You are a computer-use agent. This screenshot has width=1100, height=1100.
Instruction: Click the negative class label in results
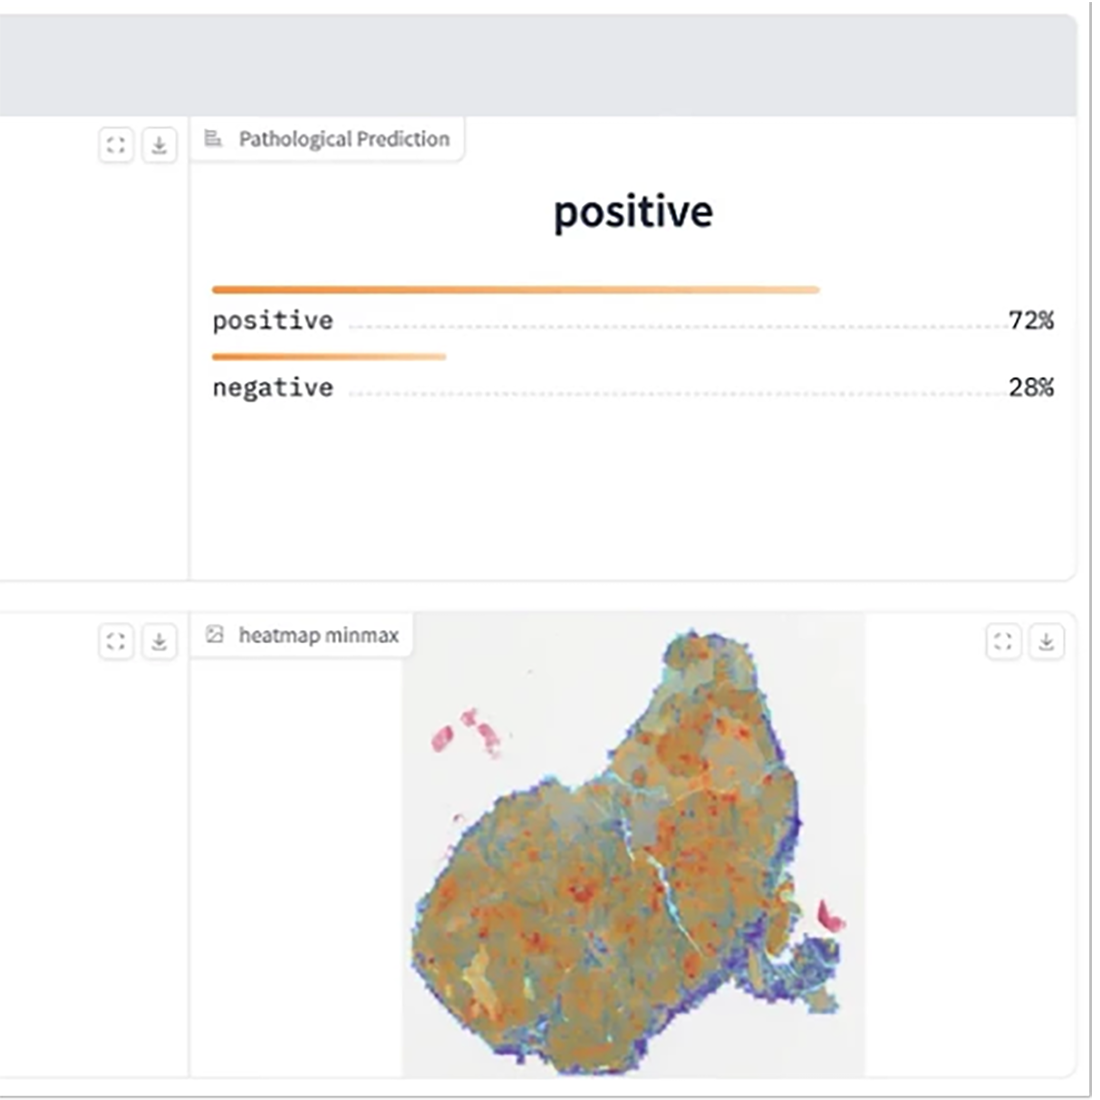[272, 388]
